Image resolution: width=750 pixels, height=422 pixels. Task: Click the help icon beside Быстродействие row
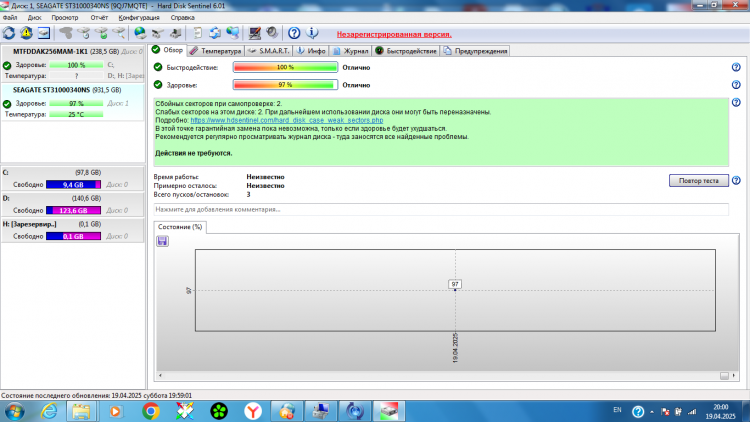pos(736,67)
